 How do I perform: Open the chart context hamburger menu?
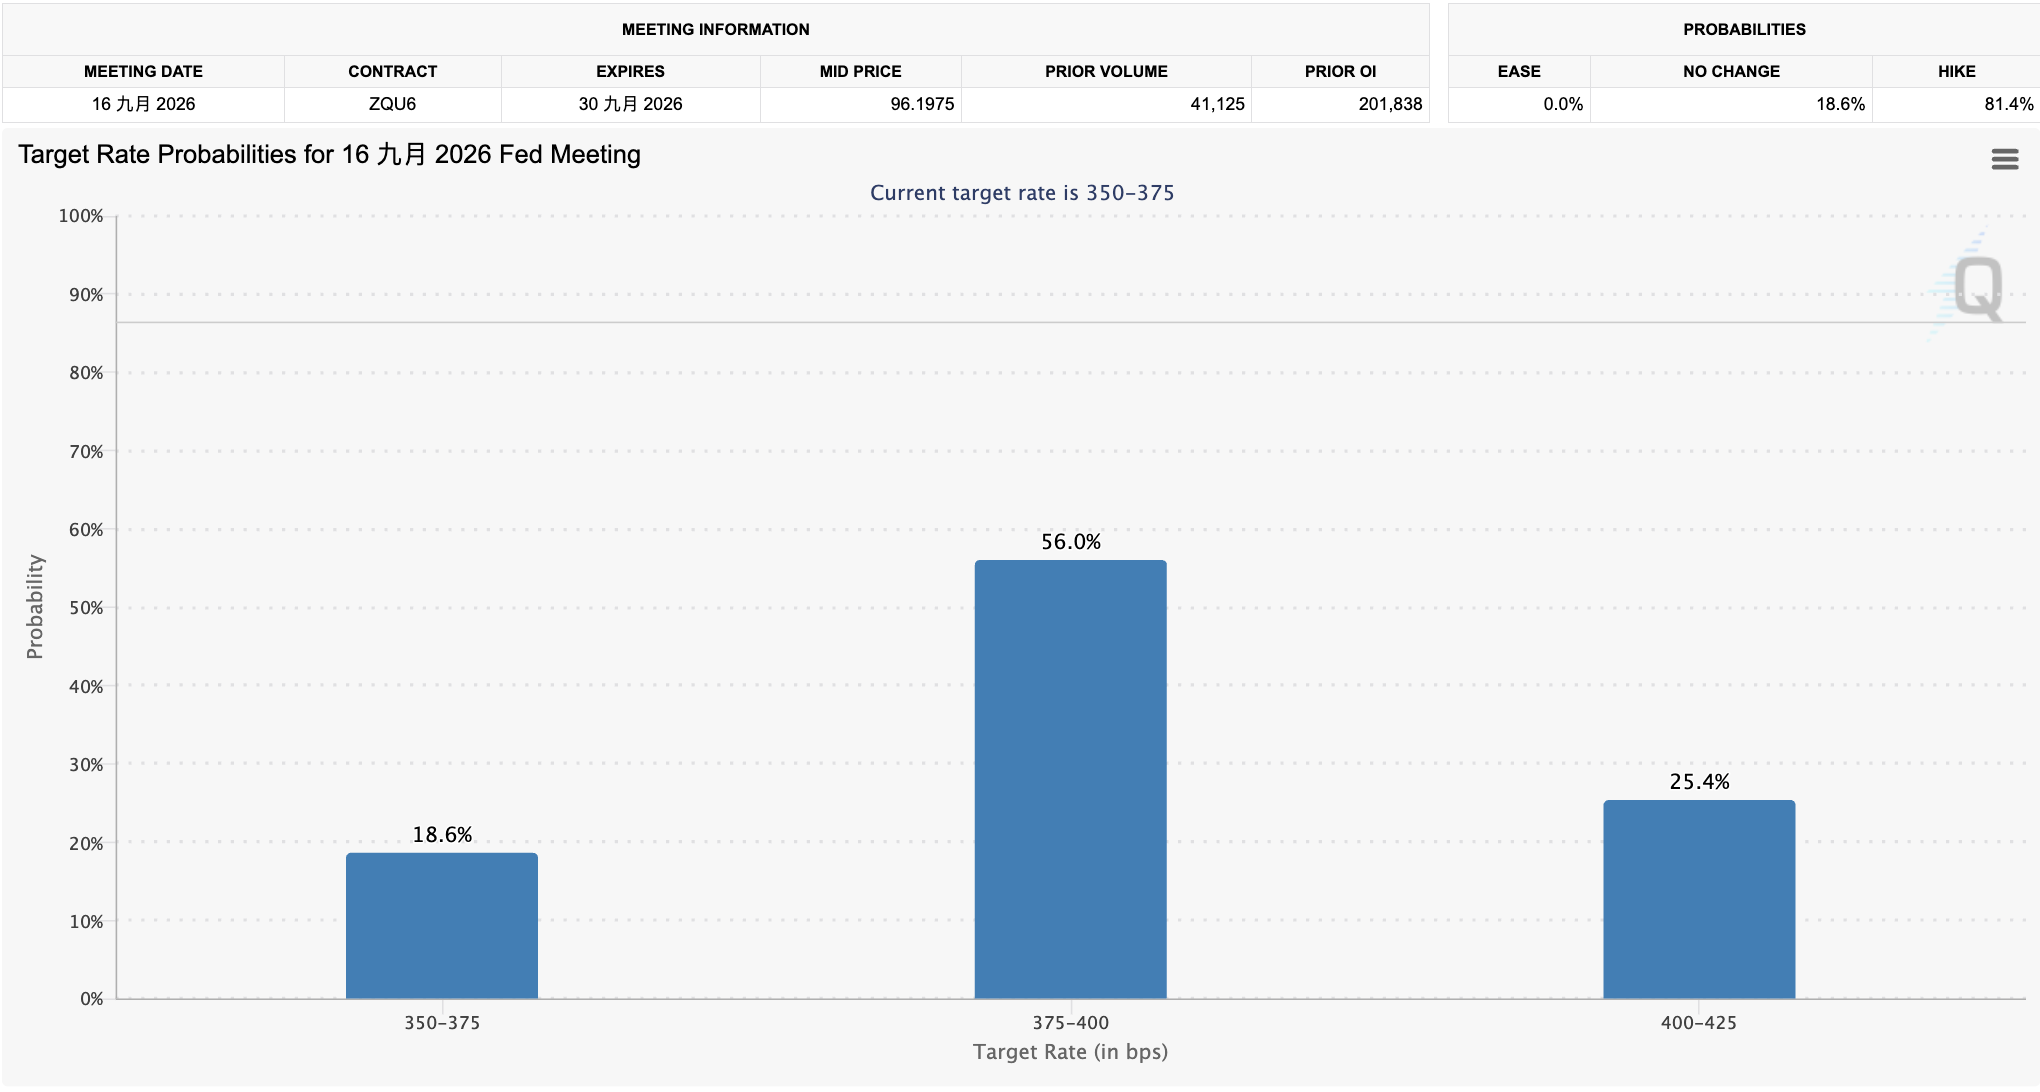[2004, 159]
